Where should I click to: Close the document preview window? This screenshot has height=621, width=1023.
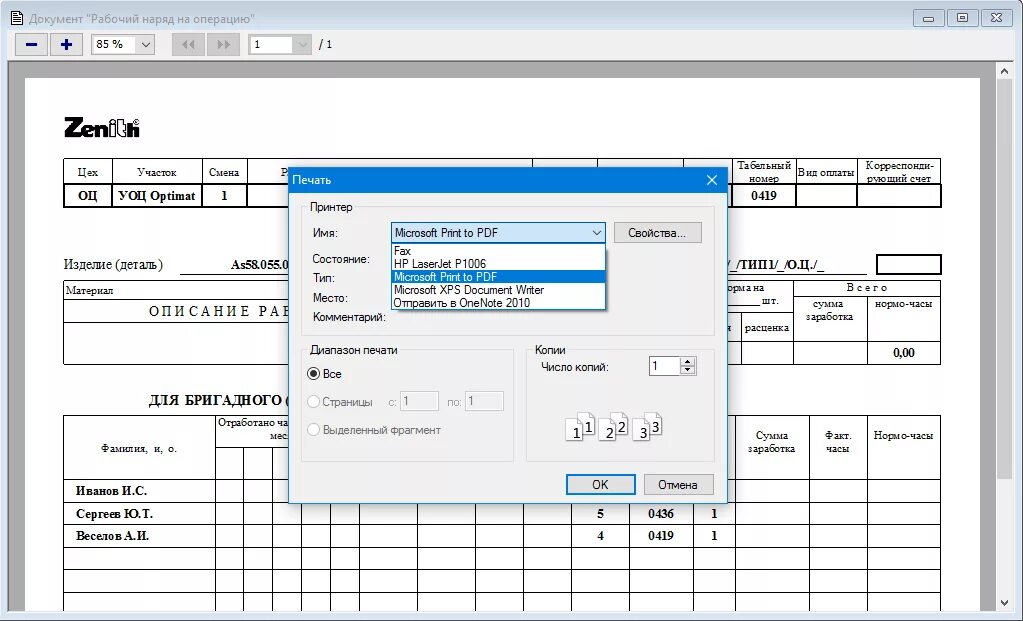(x=996, y=18)
